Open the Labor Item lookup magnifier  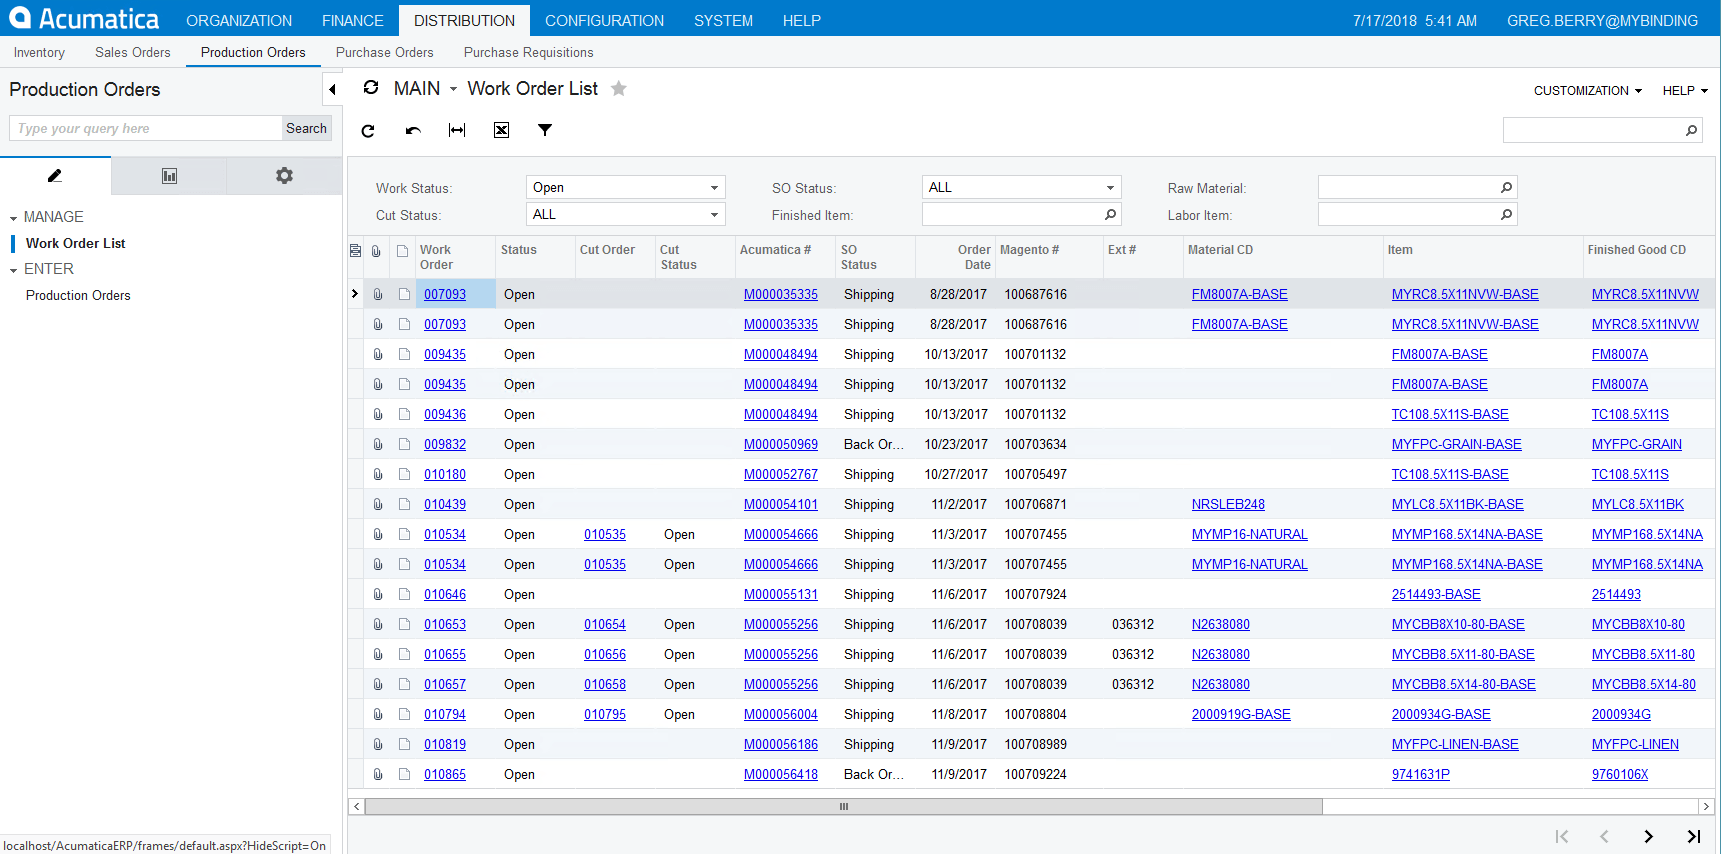(x=1506, y=215)
